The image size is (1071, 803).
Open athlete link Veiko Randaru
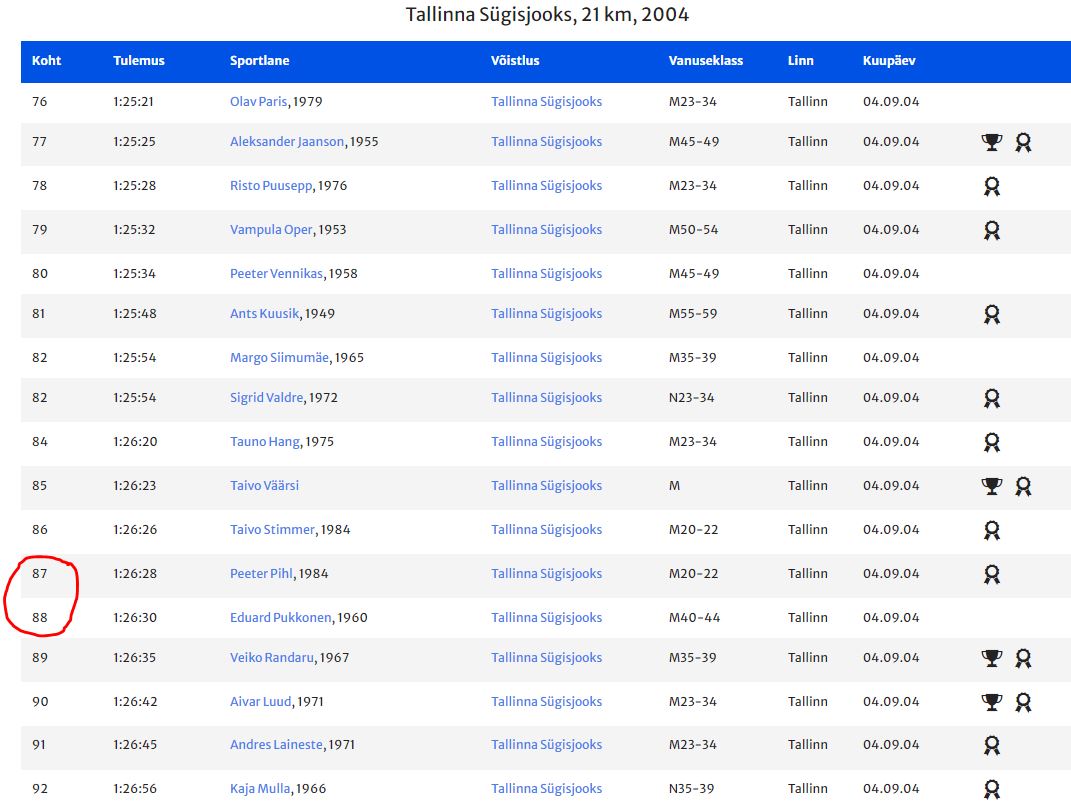point(272,658)
